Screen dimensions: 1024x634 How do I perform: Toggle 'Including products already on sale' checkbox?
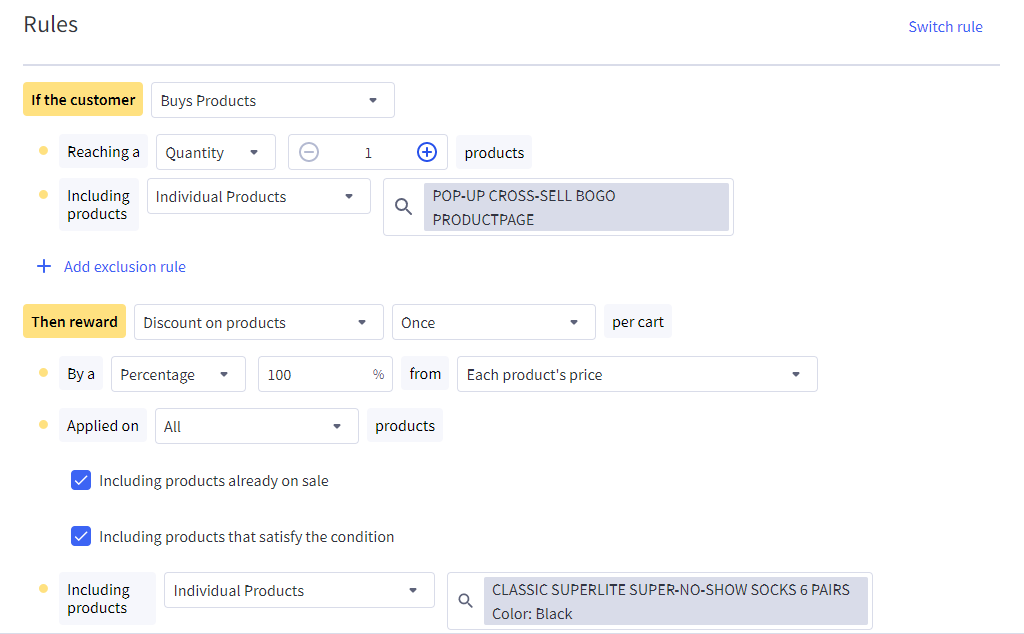click(x=81, y=481)
